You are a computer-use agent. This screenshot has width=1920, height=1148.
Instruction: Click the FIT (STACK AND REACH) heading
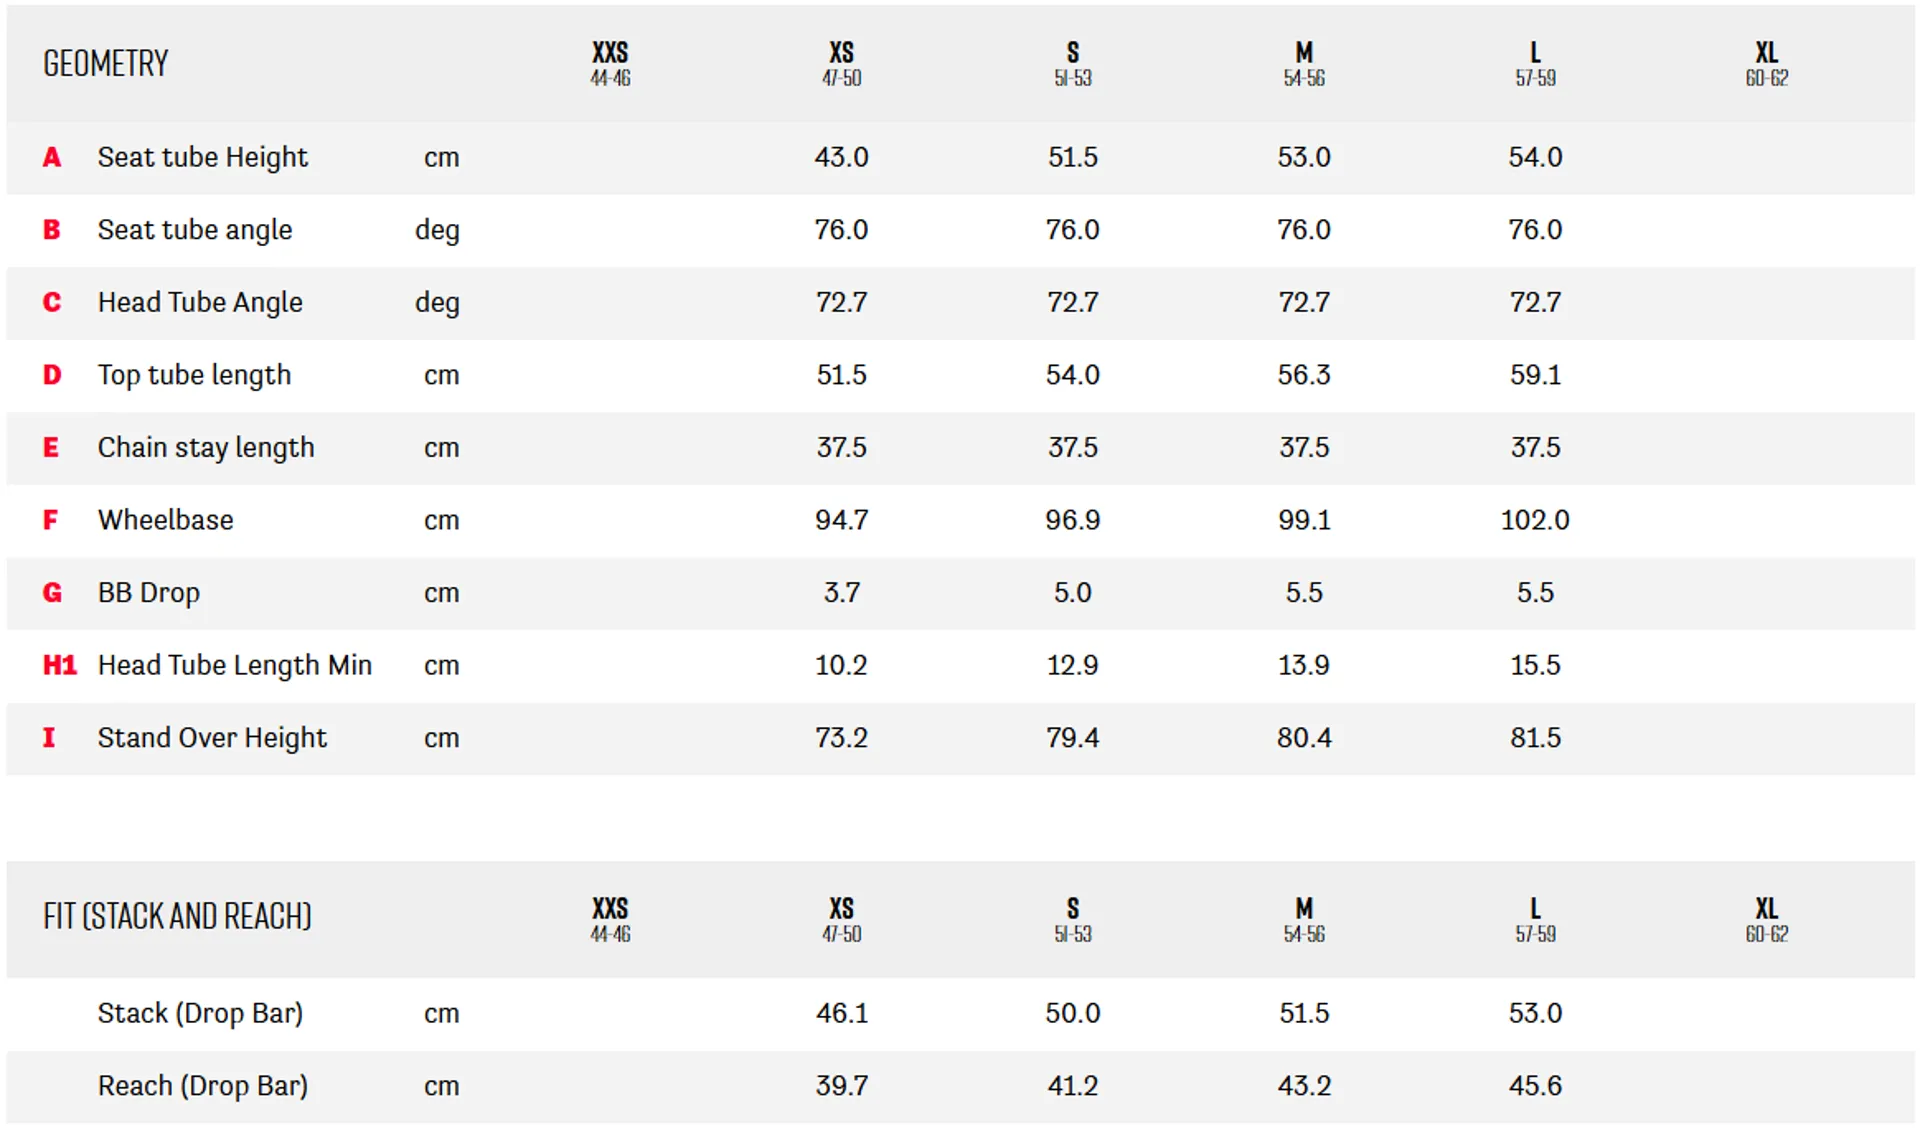click(x=177, y=917)
